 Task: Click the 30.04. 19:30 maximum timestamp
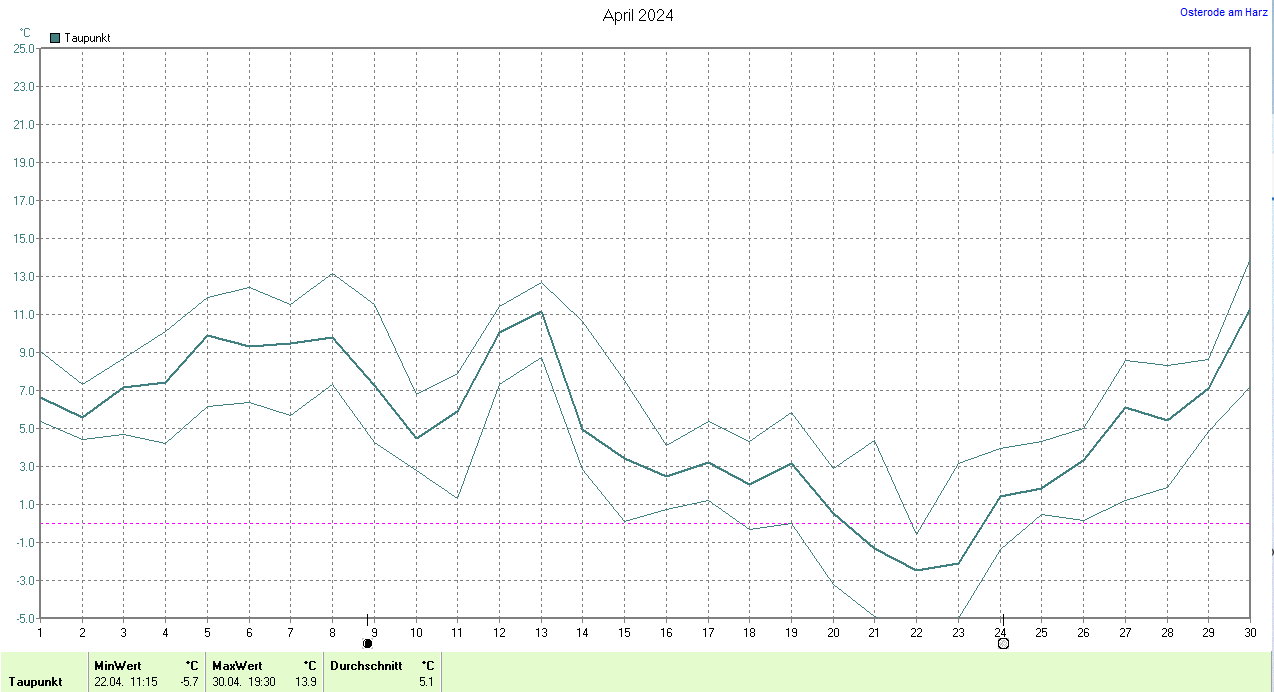coord(244,681)
